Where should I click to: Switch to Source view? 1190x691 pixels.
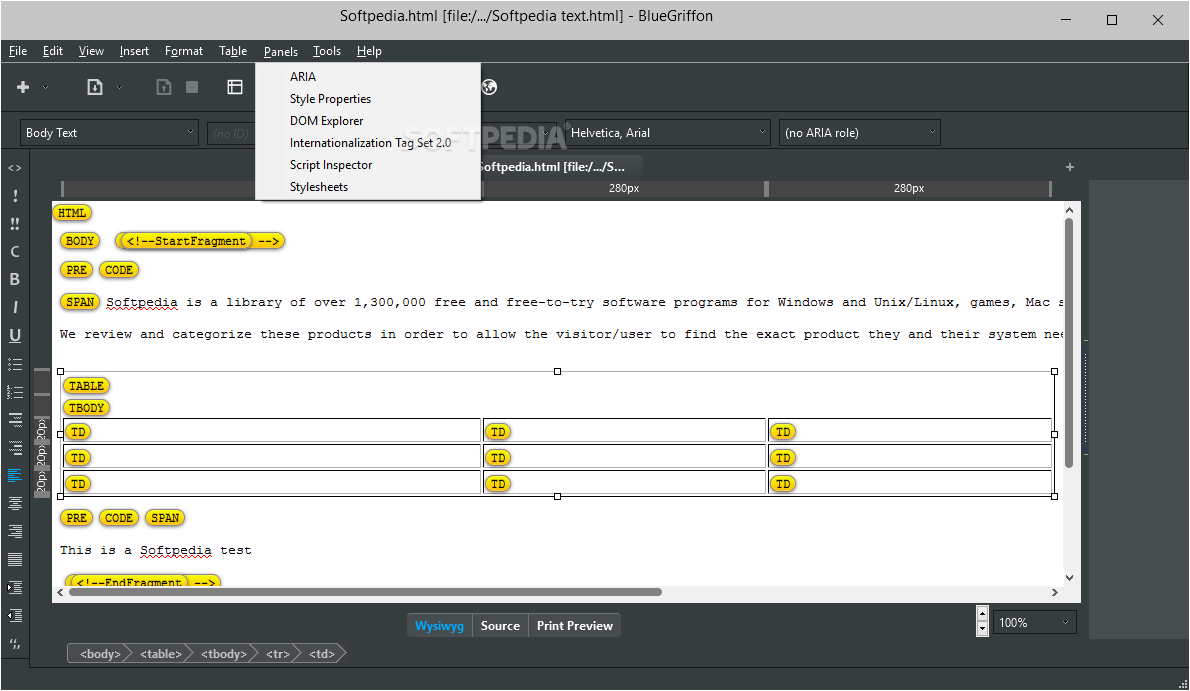coord(500,626)
